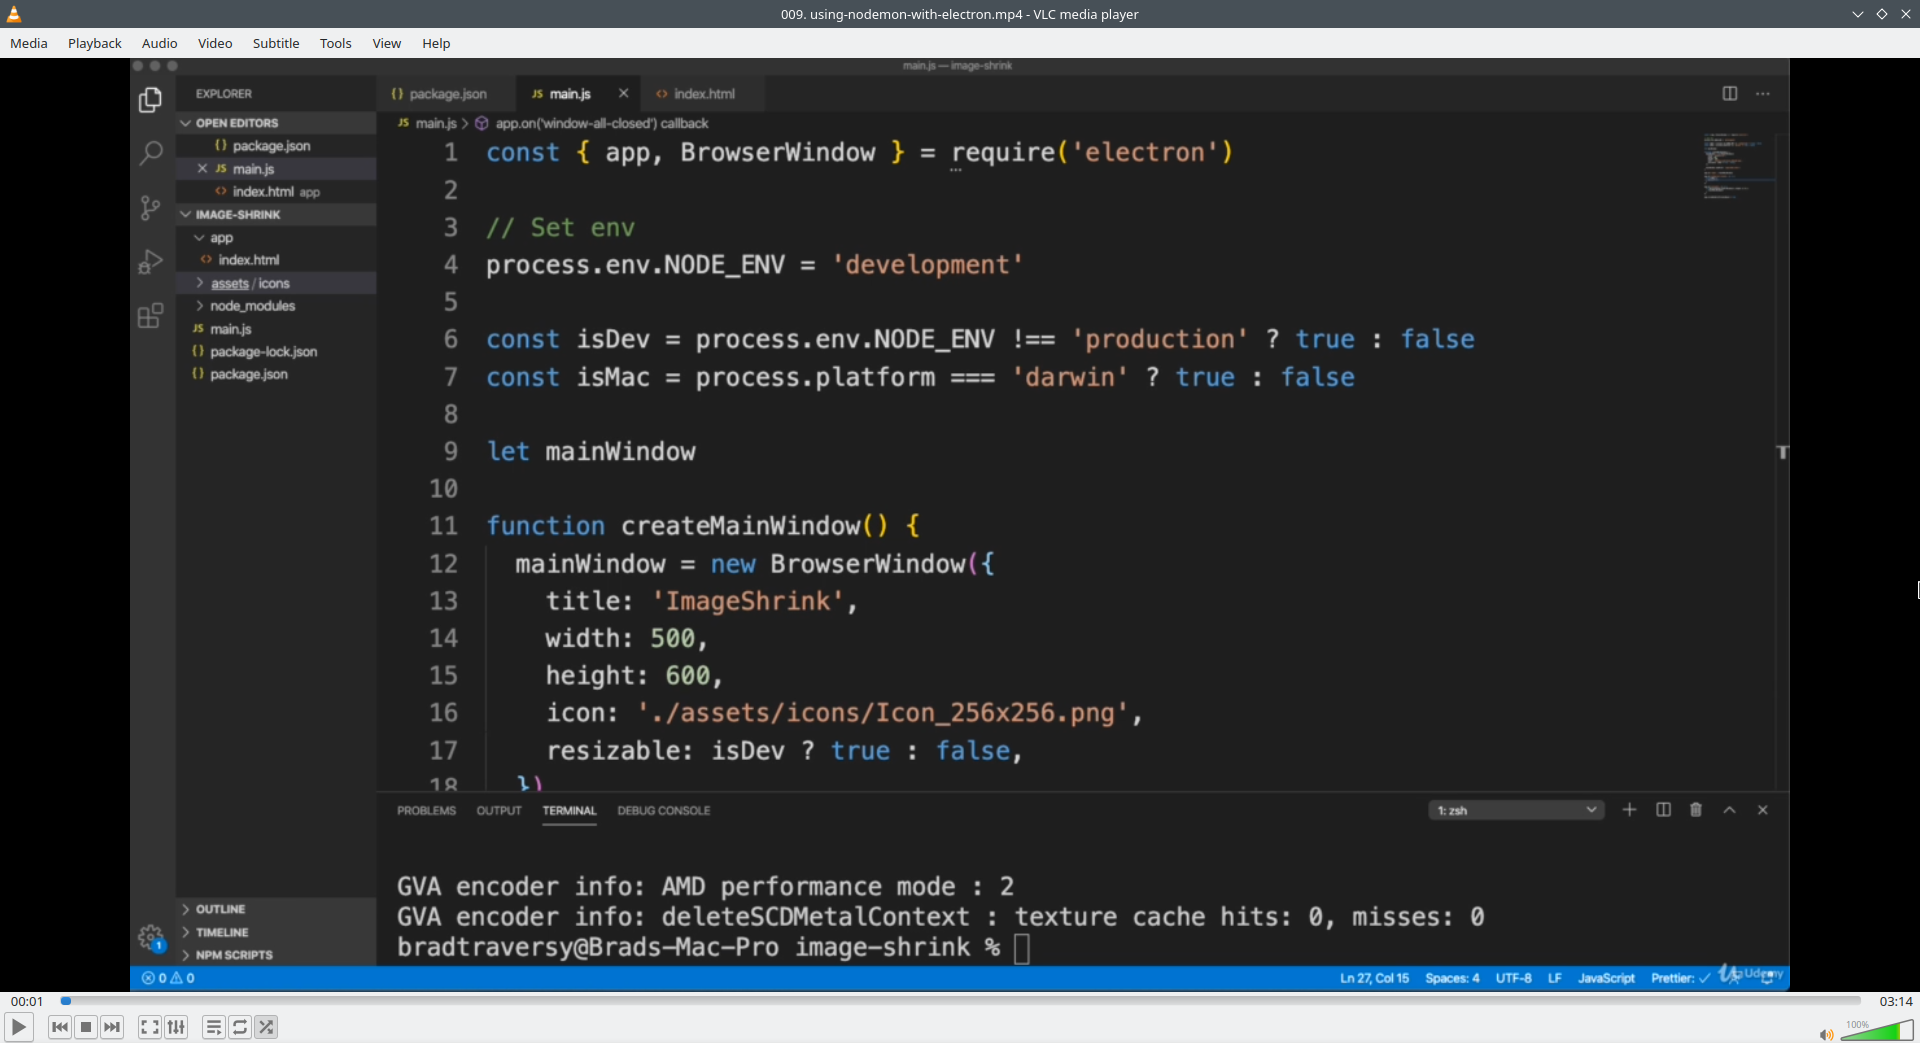Click the code minimap in the editor

tap(1739, 166)
